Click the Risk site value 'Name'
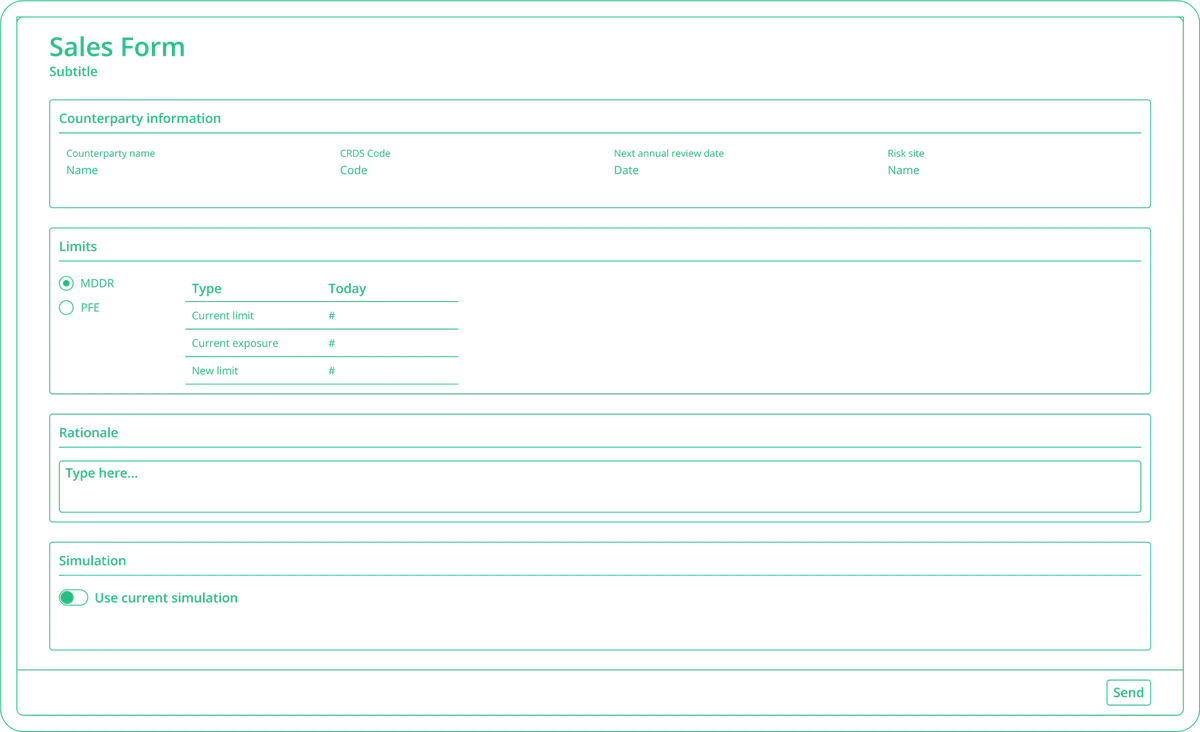 click(903, 170)
